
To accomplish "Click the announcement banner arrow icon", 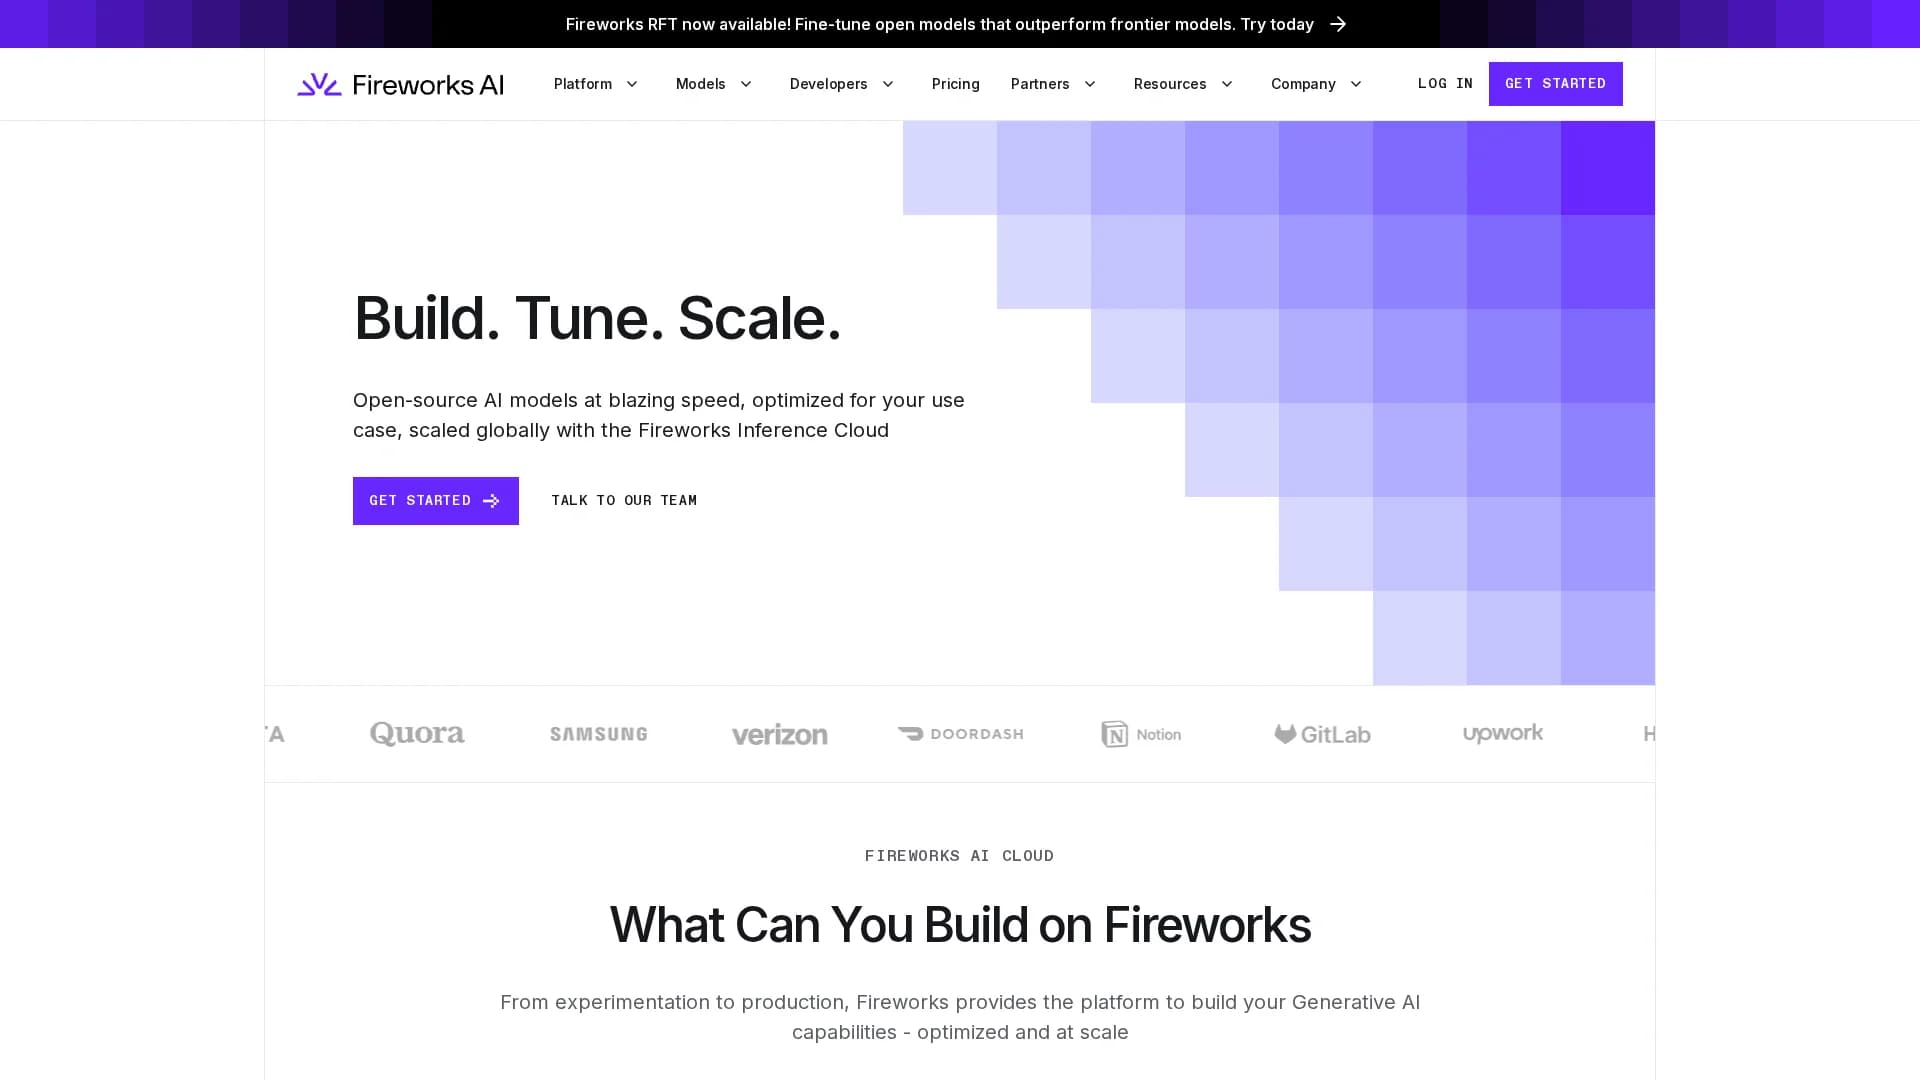I will click(x=1338, y=24).
